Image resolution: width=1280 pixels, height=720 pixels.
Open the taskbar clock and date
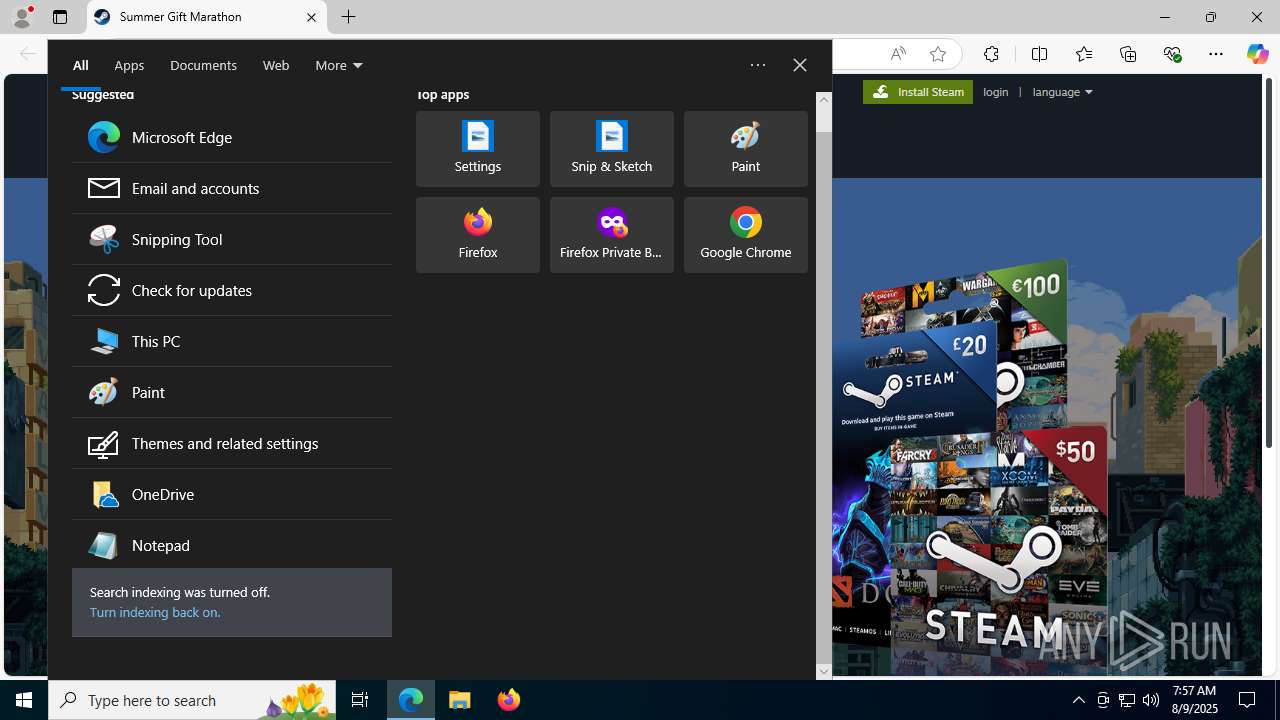(x=1193, y=700)
